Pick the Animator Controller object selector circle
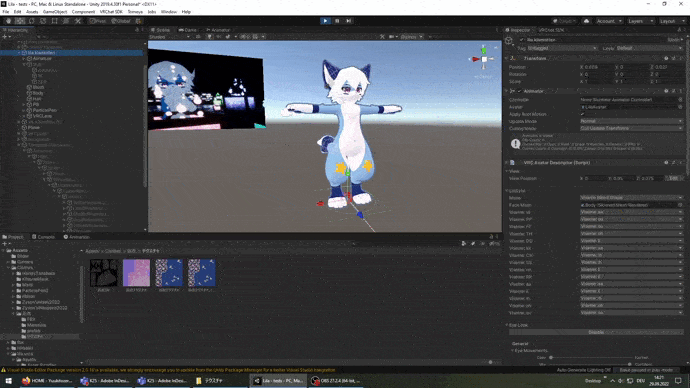This screenshot has width=690, height=388. (680, 99)
